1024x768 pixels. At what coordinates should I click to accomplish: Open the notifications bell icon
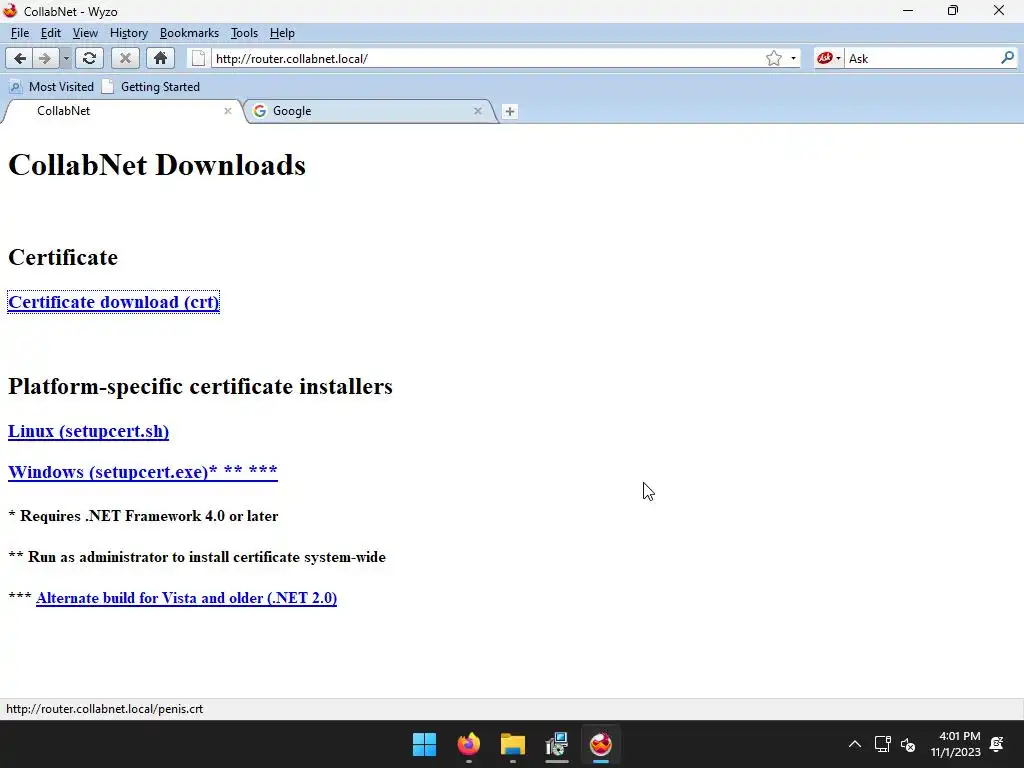(997, 744)
